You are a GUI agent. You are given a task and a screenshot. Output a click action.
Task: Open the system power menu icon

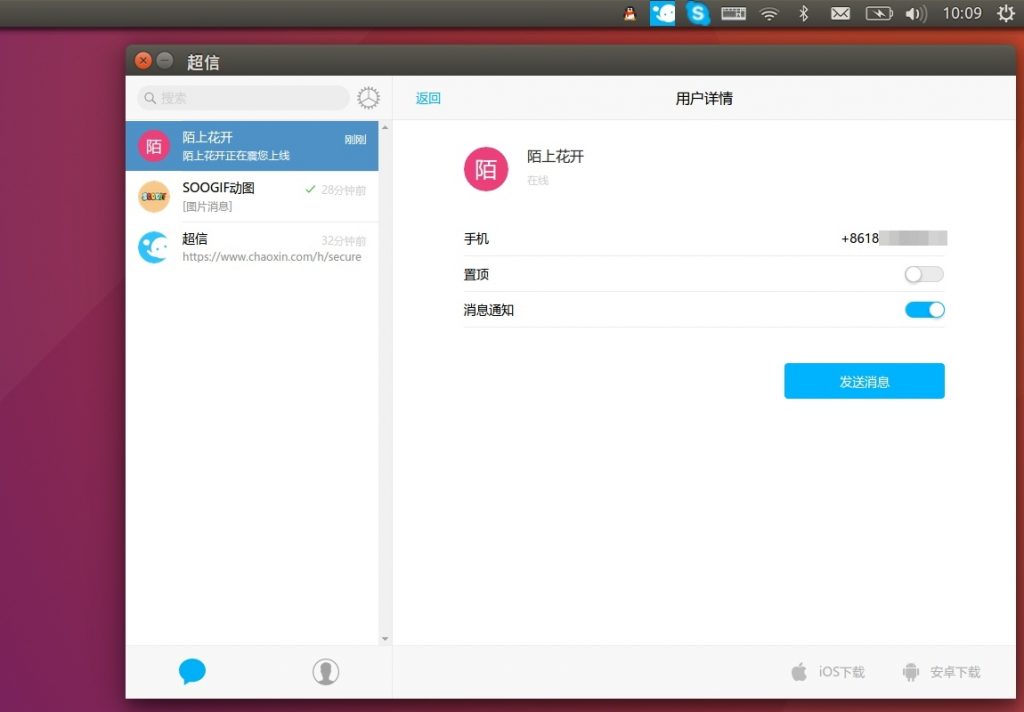pos(1005,14)
